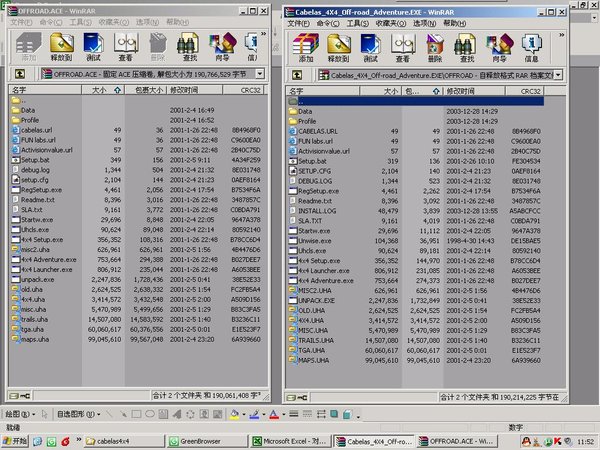Click Info icon in Cabelas EXE window
Image resolution: width=600 pixels, height=450 pixels.
tap(529, 47)
